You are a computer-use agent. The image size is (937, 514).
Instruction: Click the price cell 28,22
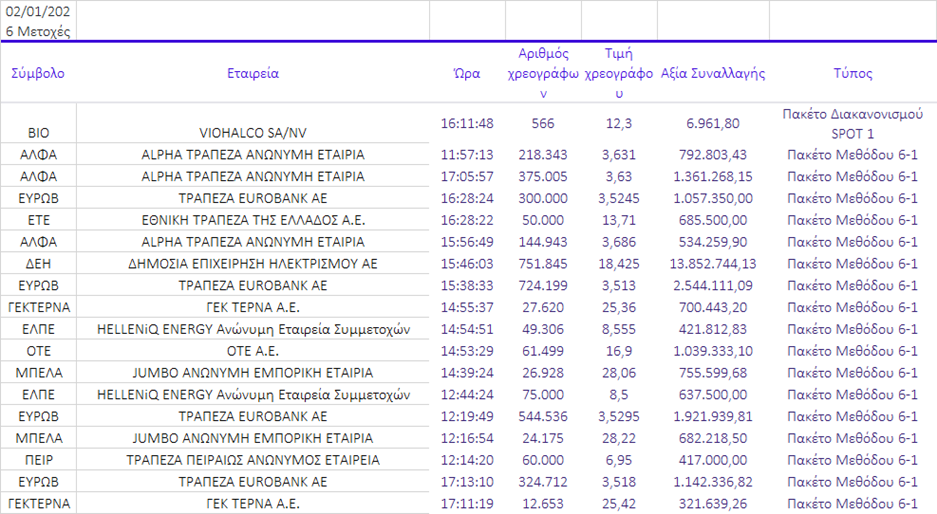pyautogui.click(x=619, y=439)
